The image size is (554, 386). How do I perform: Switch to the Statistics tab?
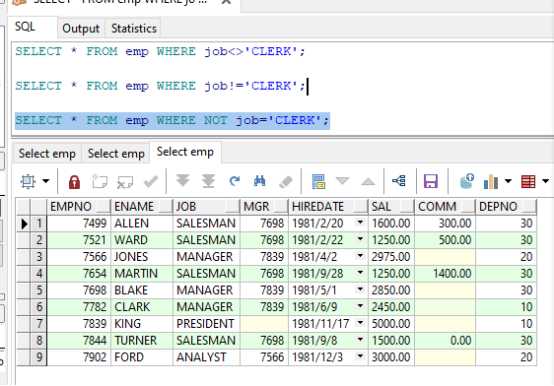134,29
